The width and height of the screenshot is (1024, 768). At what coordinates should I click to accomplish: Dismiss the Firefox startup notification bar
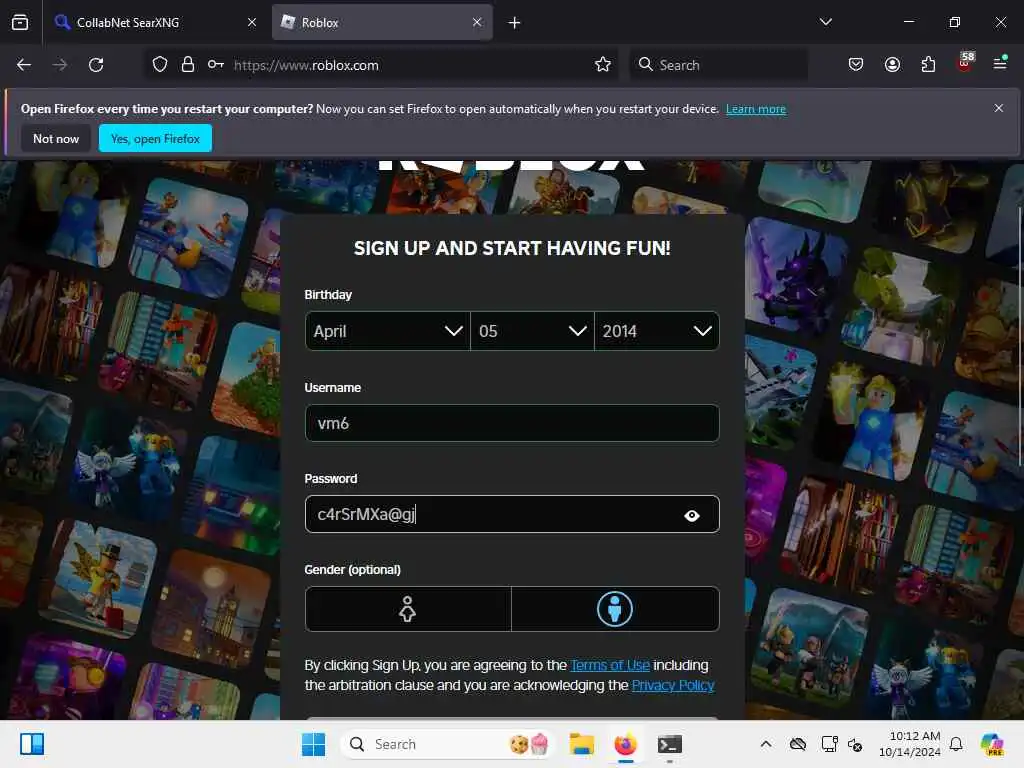(x=999, y=108)
